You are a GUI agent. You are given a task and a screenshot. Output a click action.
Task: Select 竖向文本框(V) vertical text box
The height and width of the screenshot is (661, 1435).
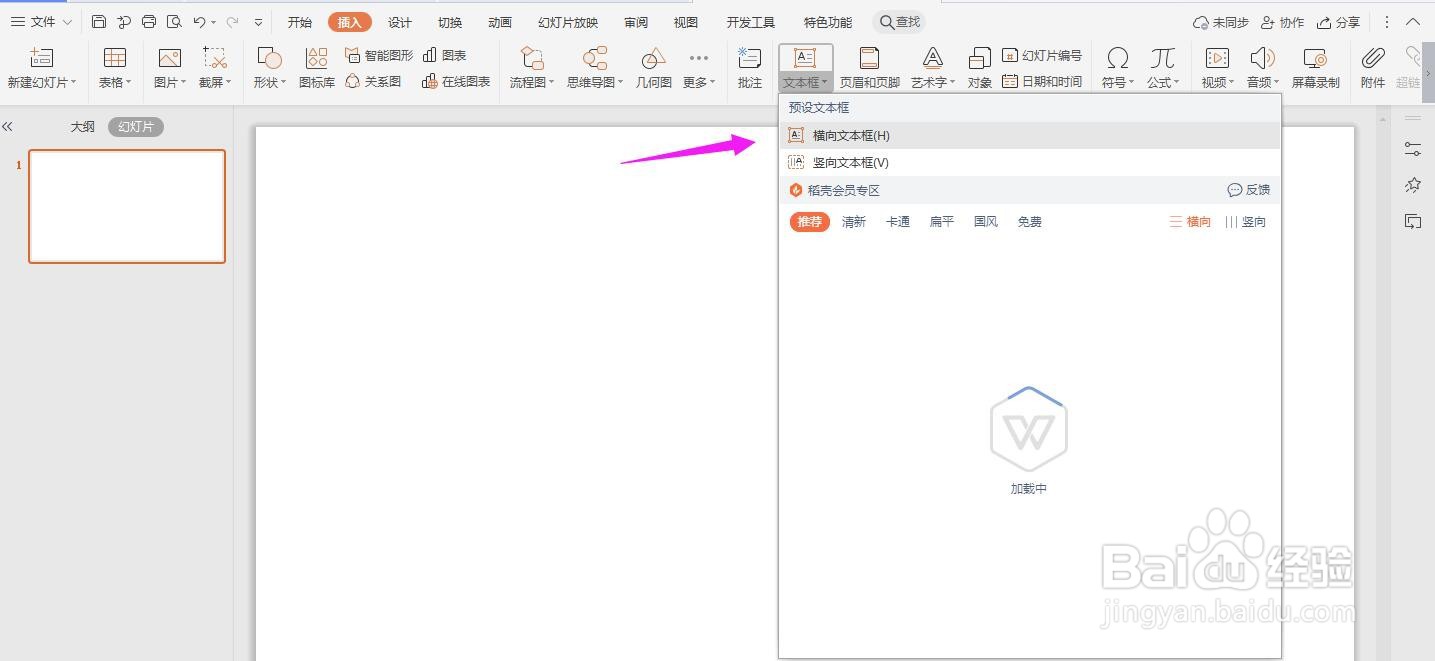click(x=1030, y=162)
